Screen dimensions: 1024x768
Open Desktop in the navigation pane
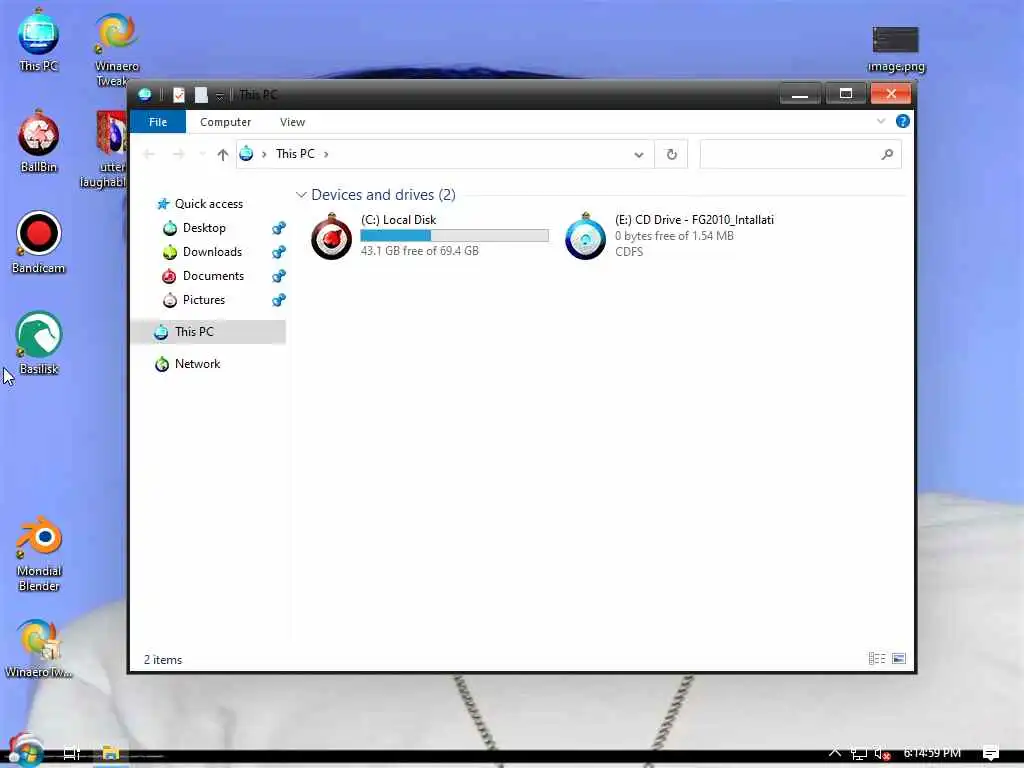[x=195, y=228]
